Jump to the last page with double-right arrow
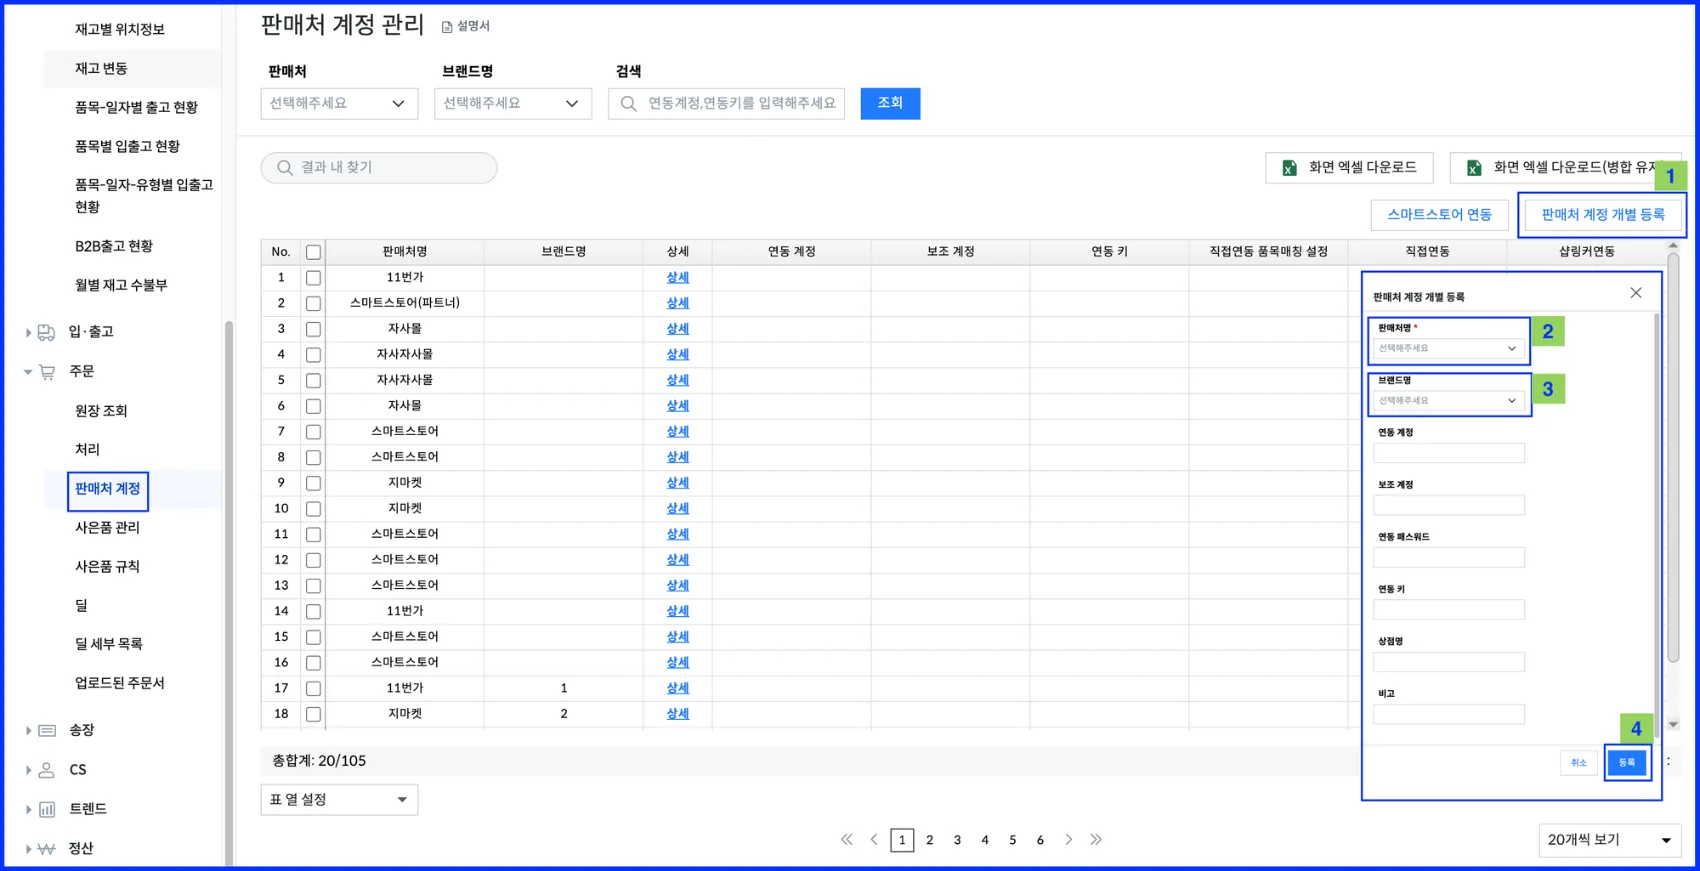 click(1096, 840)
